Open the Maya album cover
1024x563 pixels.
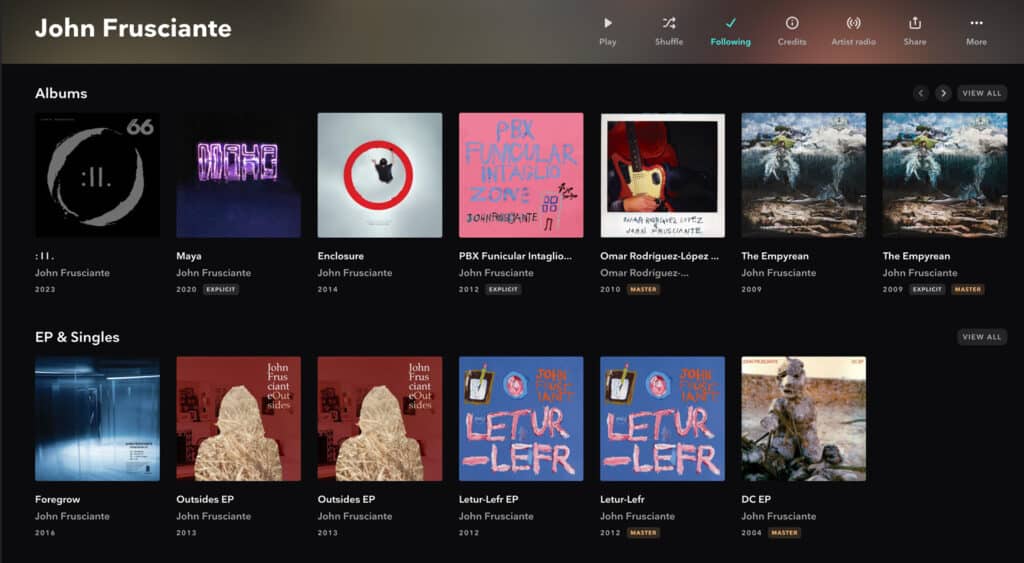[238, 175]
